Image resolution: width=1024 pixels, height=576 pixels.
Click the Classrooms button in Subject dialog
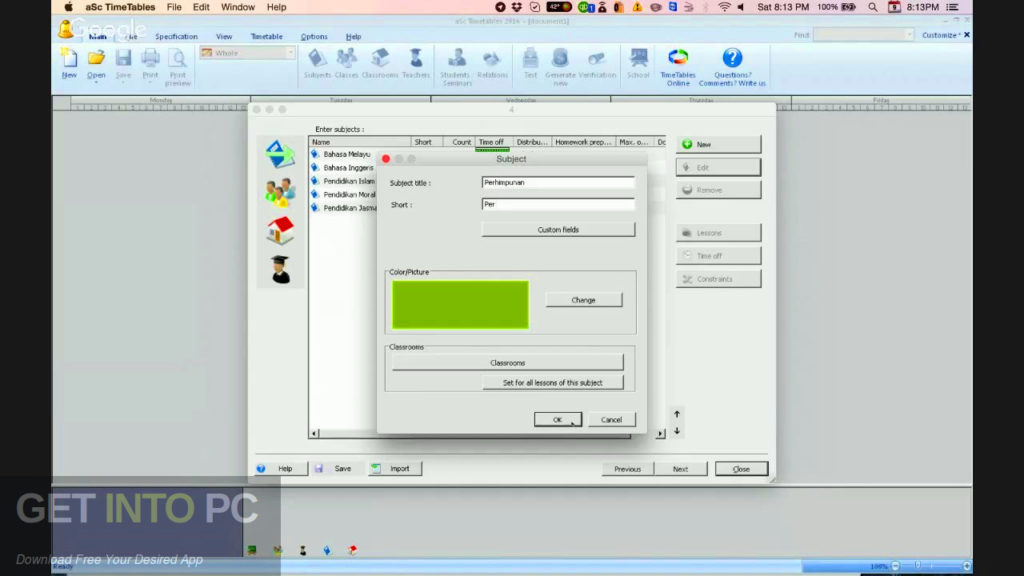pyautogui.click(x=507, y=362)
